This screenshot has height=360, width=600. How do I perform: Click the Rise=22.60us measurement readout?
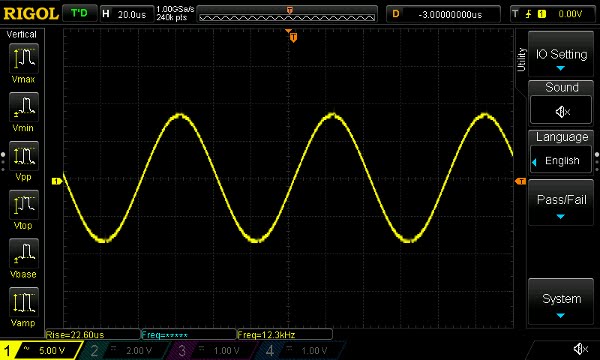point(93,335)
